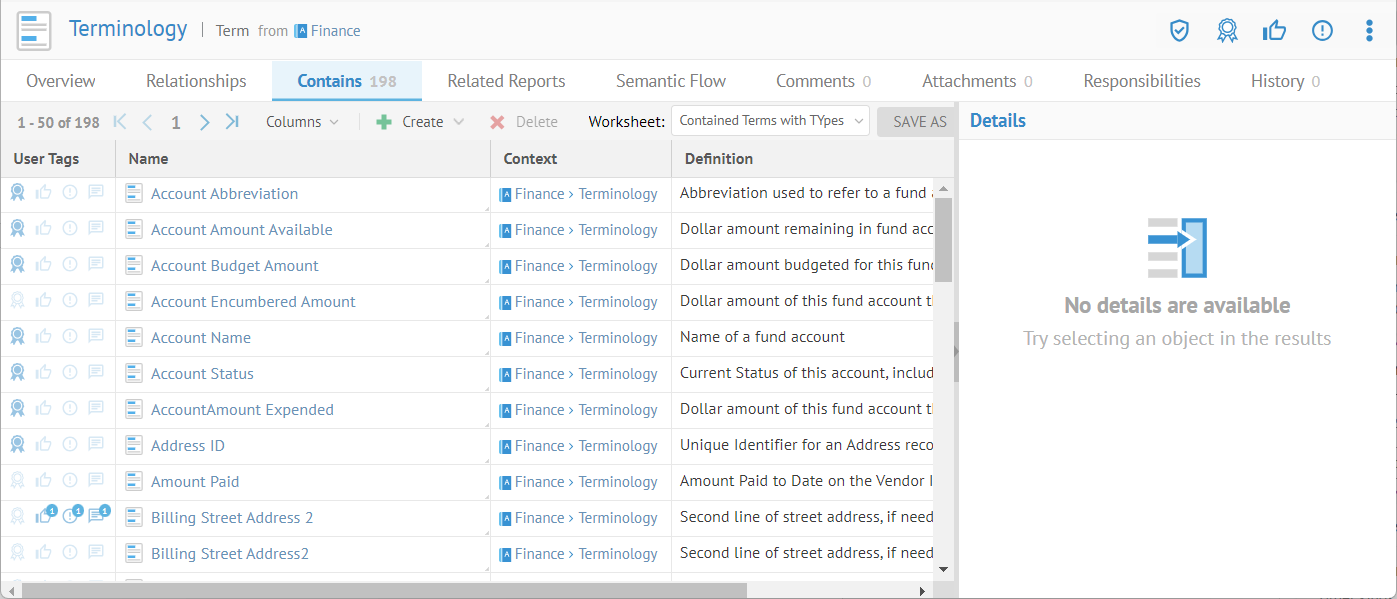Expand the Columns dropdown

click(x=302, y=122)
